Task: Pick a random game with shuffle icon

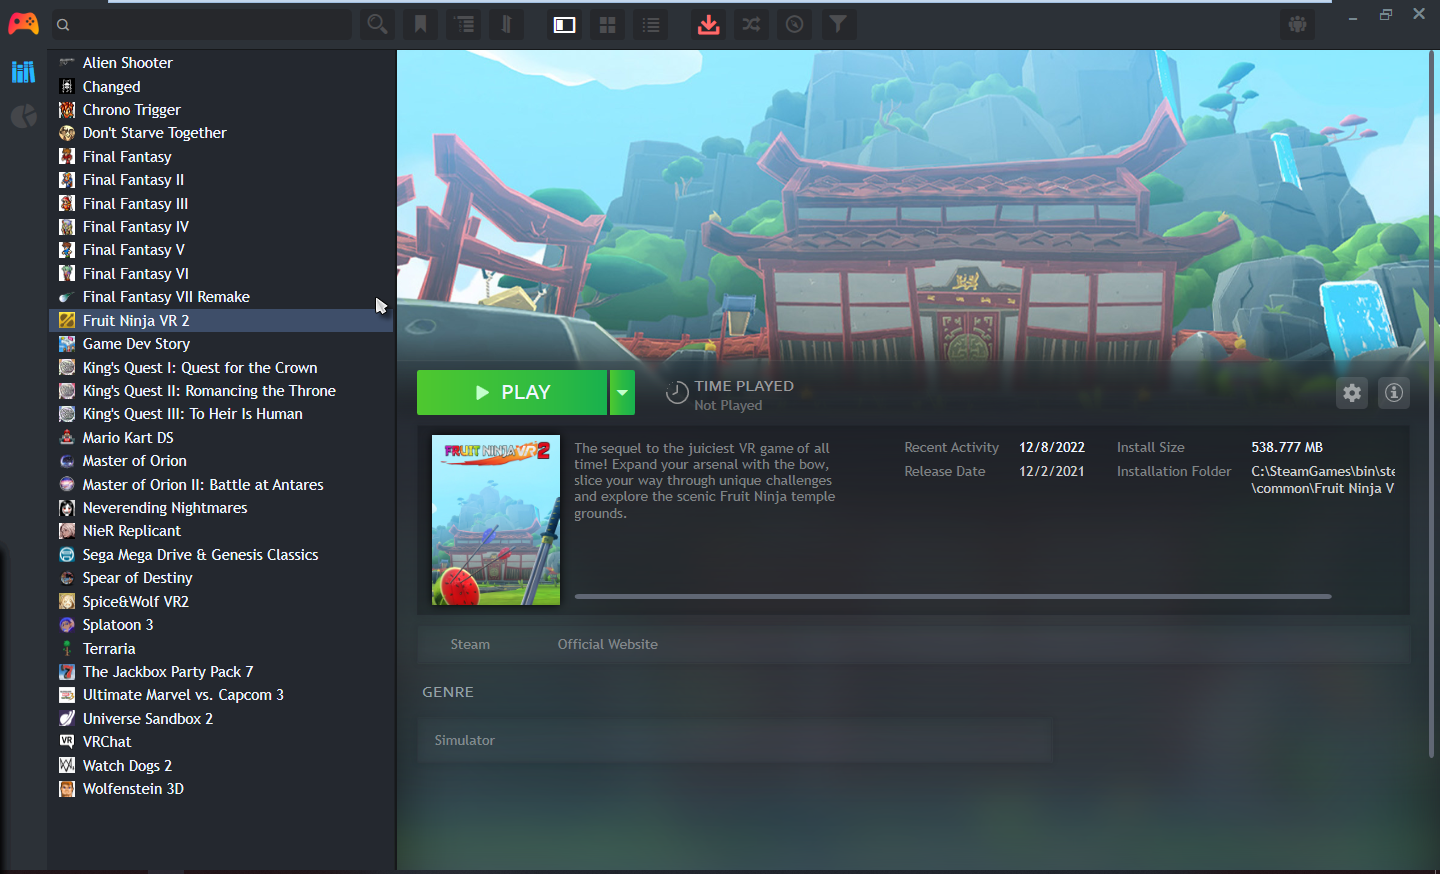Action: point(751,24)
